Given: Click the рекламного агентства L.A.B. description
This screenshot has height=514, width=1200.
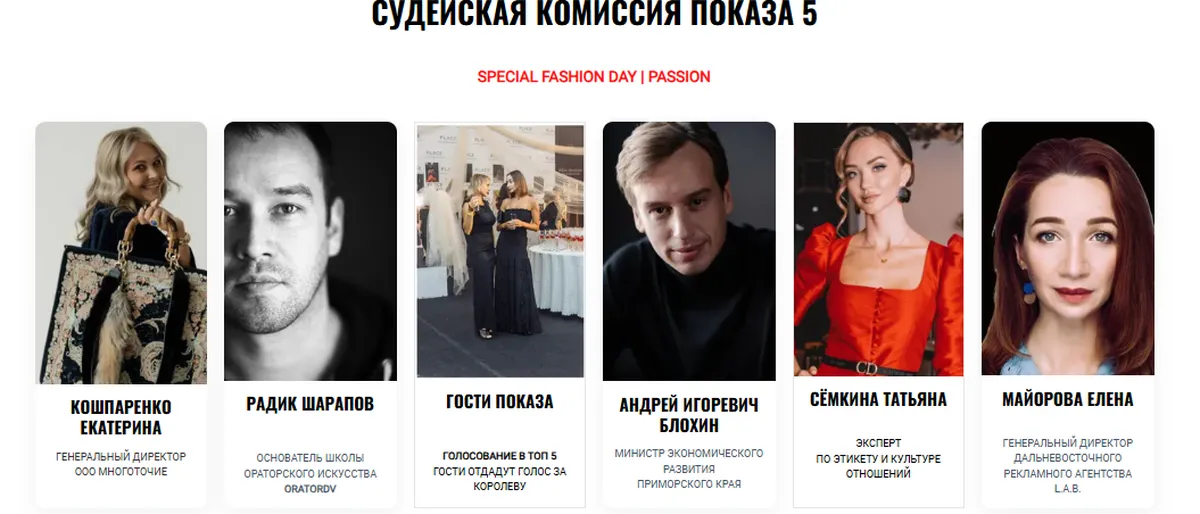Looking at the screenshot, I should (x=1068, y=481).
